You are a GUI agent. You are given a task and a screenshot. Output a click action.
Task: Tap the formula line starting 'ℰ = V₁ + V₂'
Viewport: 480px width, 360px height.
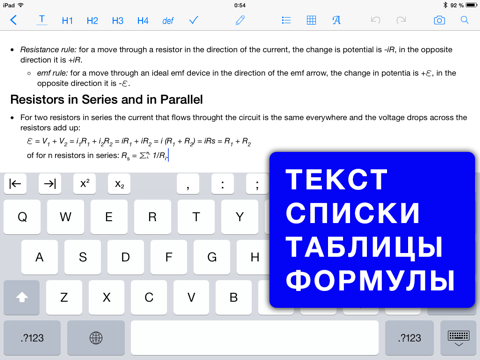coord(139,142)
